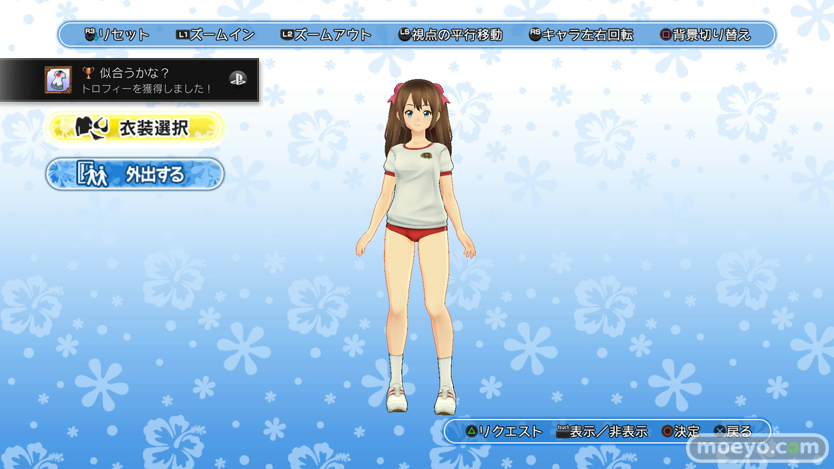
Task: Choose the 外出する go out option
Action: pos(134,174)
